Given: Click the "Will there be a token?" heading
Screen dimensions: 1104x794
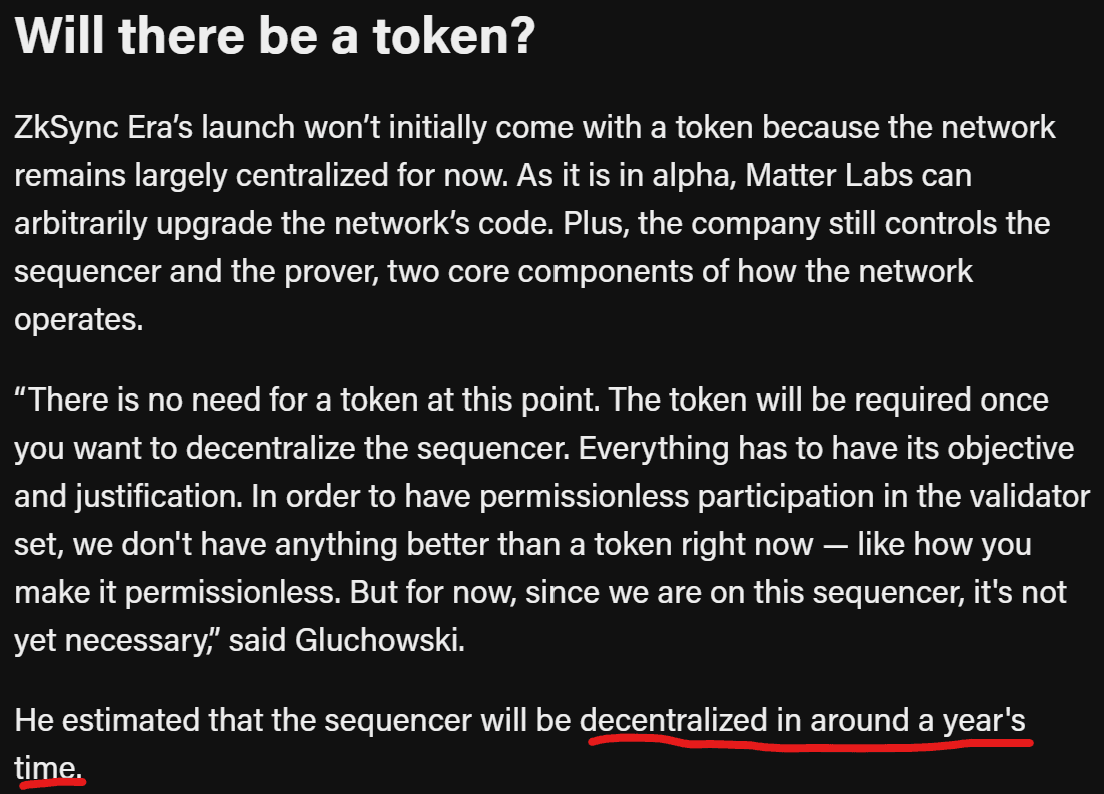Looking at the screenshot, I should 275,35.
